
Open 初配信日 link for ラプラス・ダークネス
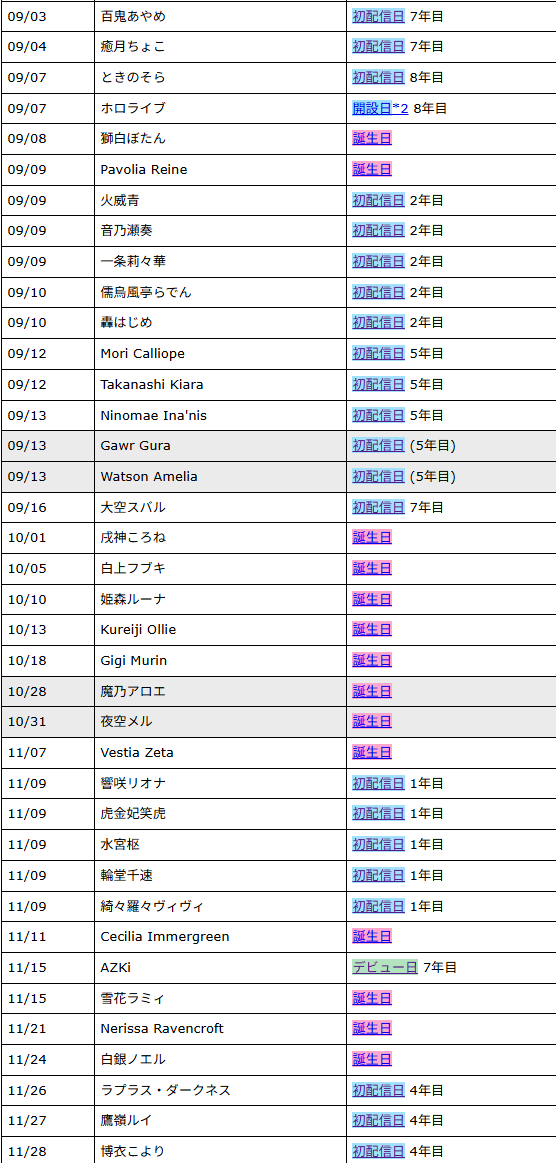click(x=378, y=1090)
